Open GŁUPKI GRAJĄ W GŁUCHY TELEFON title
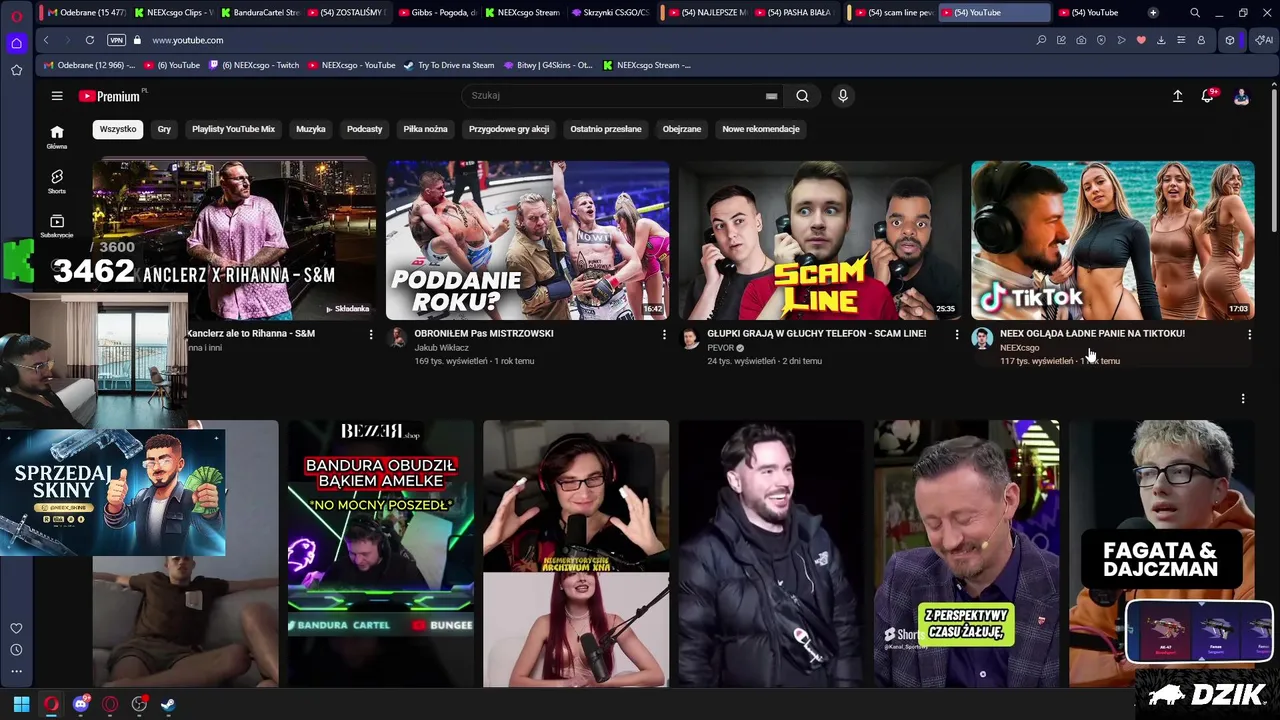This screenshot has width=1280, height=720. coord(817,334)
